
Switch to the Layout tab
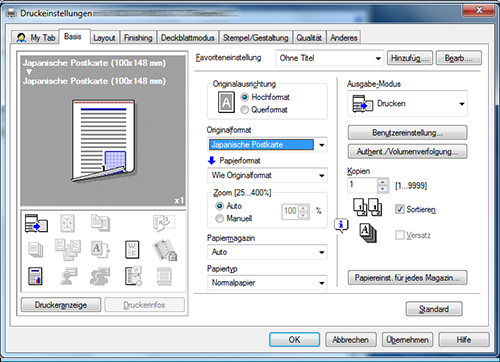point(104,38)
